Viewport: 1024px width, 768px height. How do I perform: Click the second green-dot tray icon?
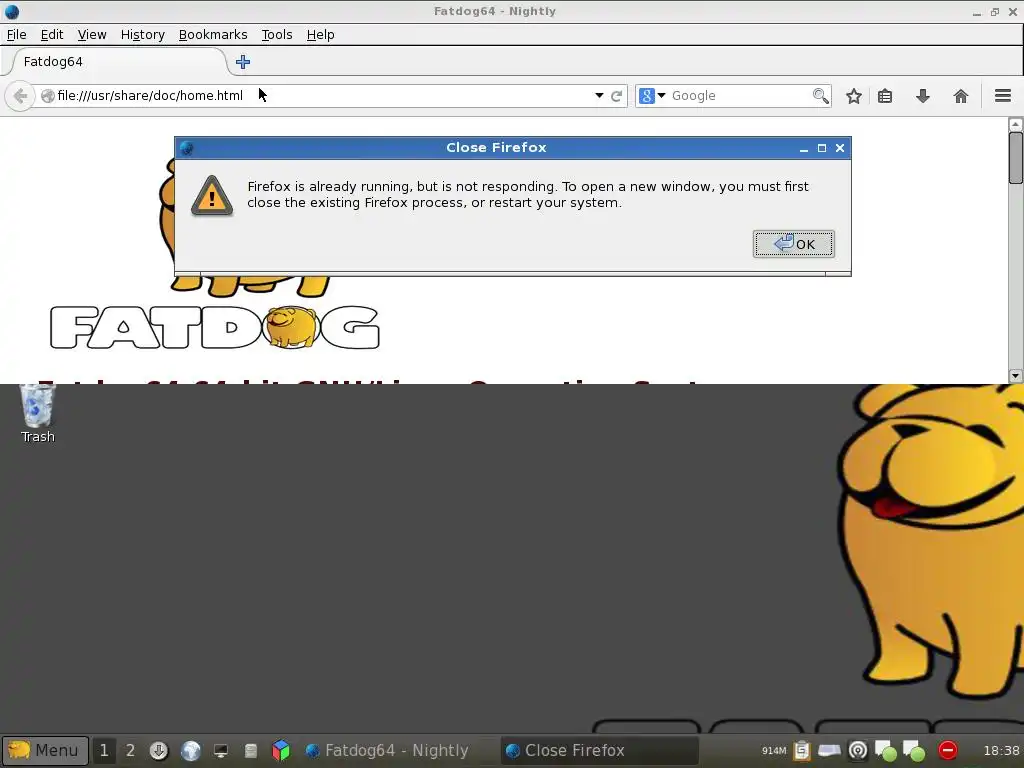click(914, 751)
